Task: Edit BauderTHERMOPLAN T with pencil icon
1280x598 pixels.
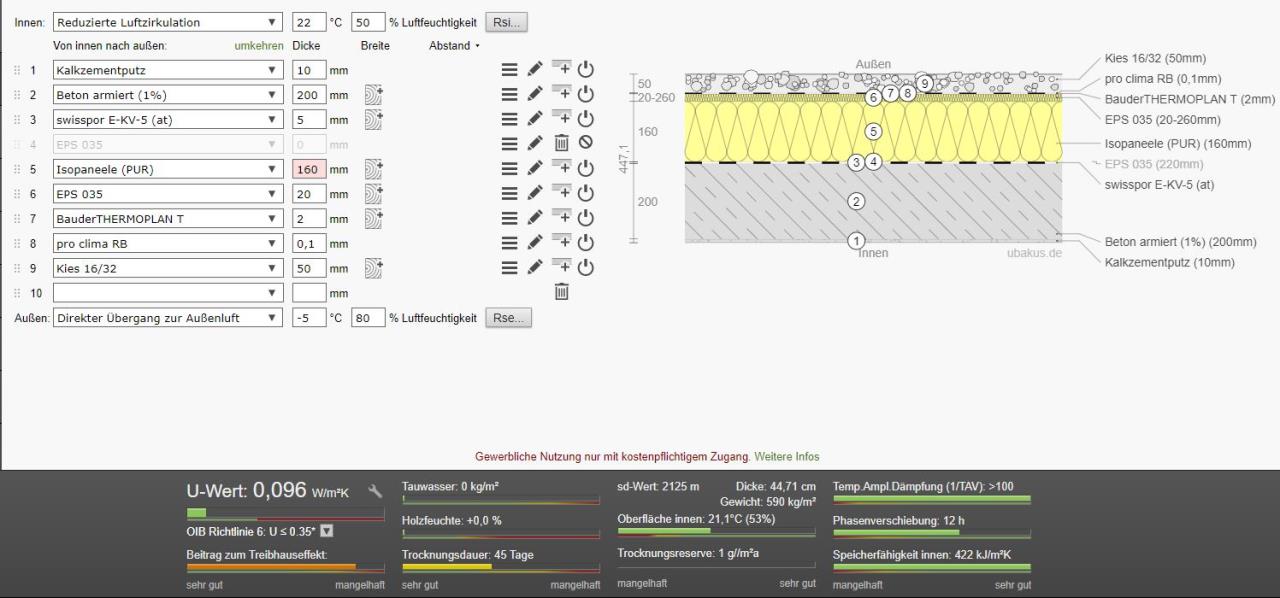Action: click(535, 217)
